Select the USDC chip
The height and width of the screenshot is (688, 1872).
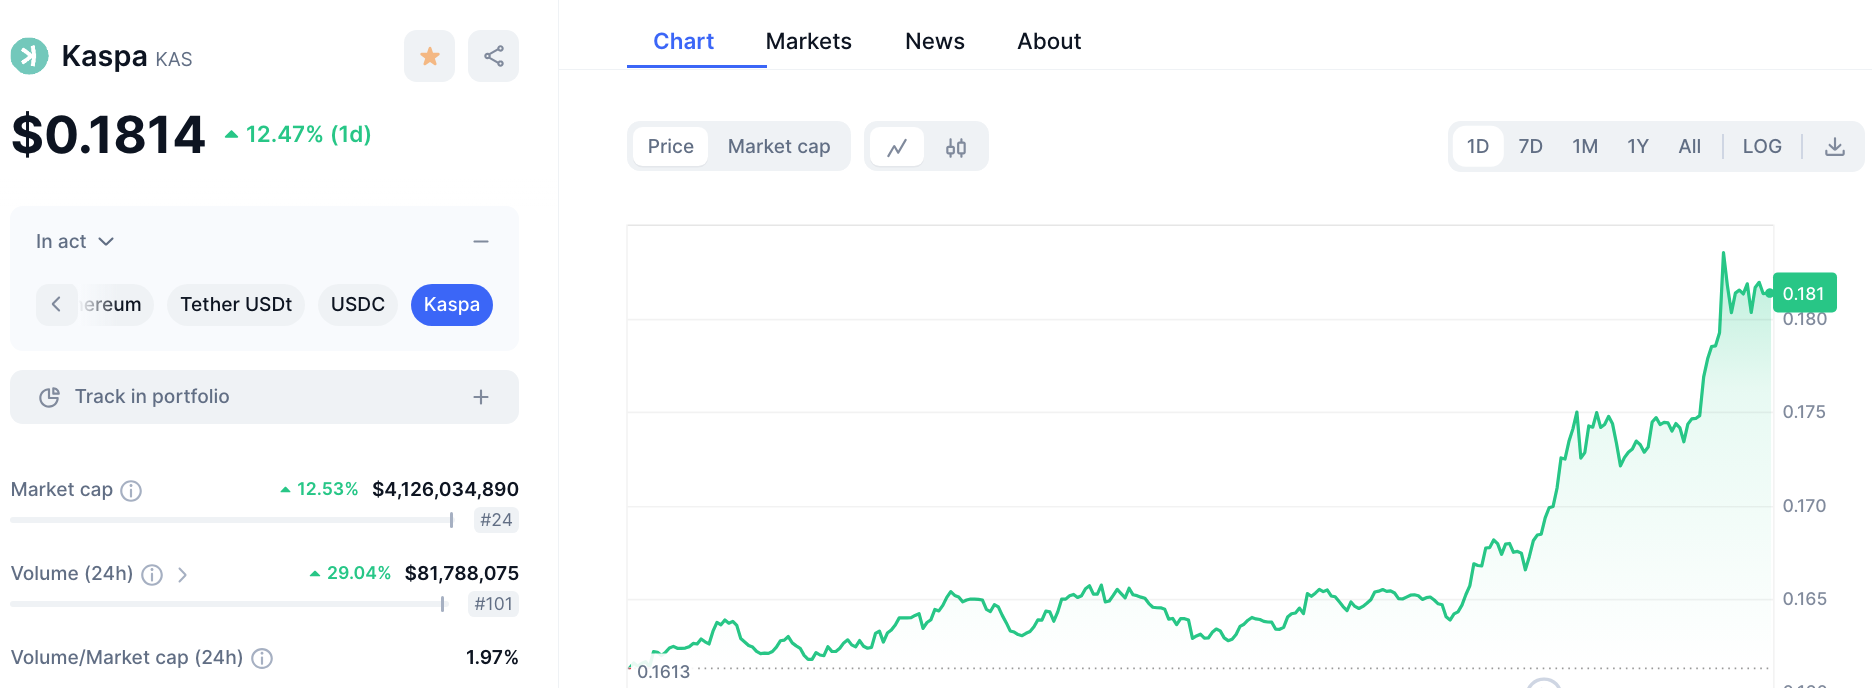pyautogui.click(x=358, y=304)
